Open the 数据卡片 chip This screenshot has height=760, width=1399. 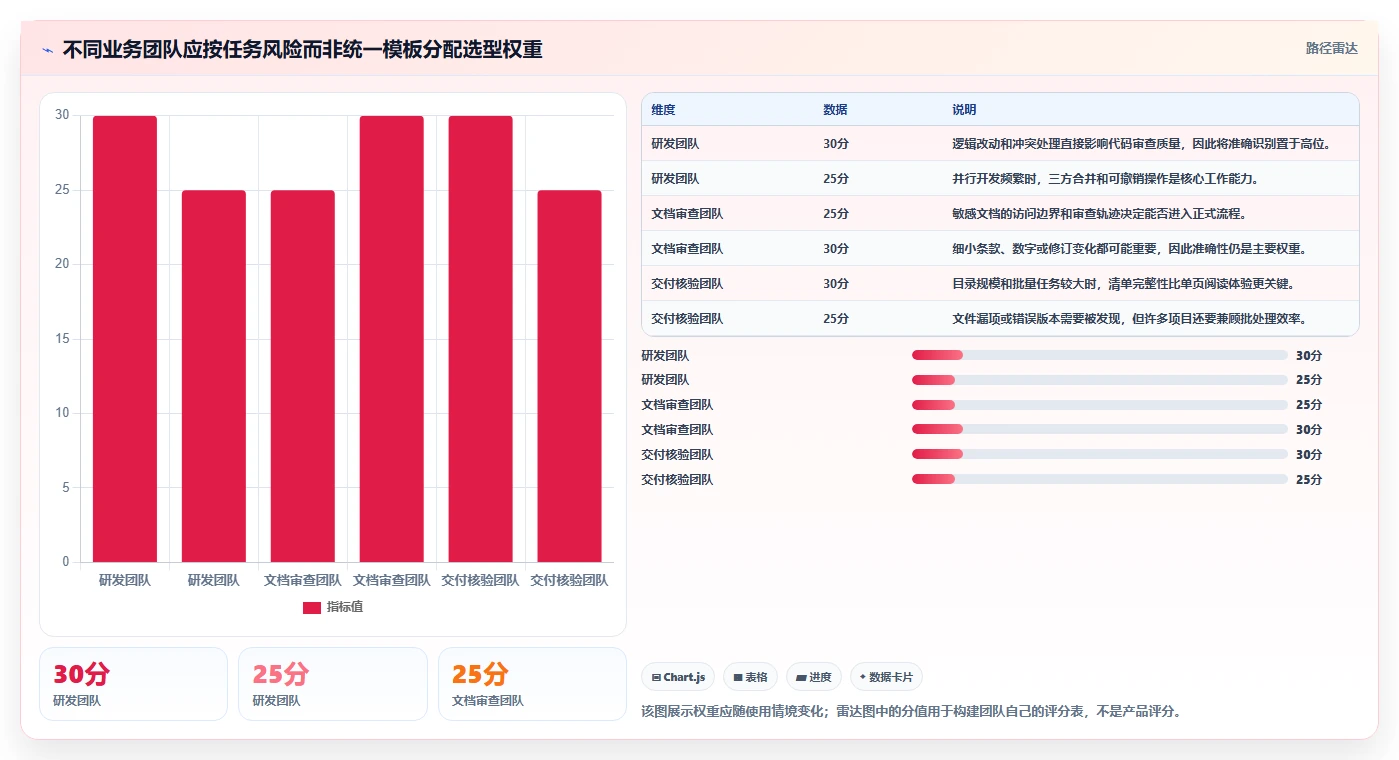(886, 677)
